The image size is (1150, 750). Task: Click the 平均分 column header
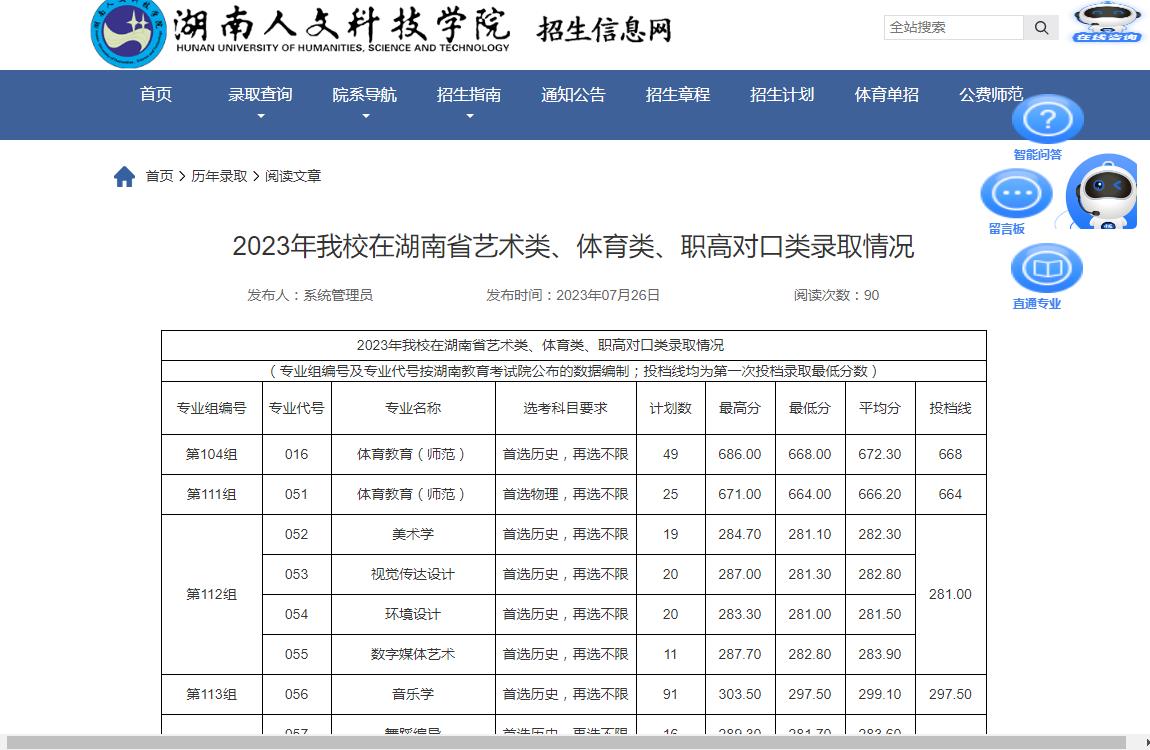(879, 408)
